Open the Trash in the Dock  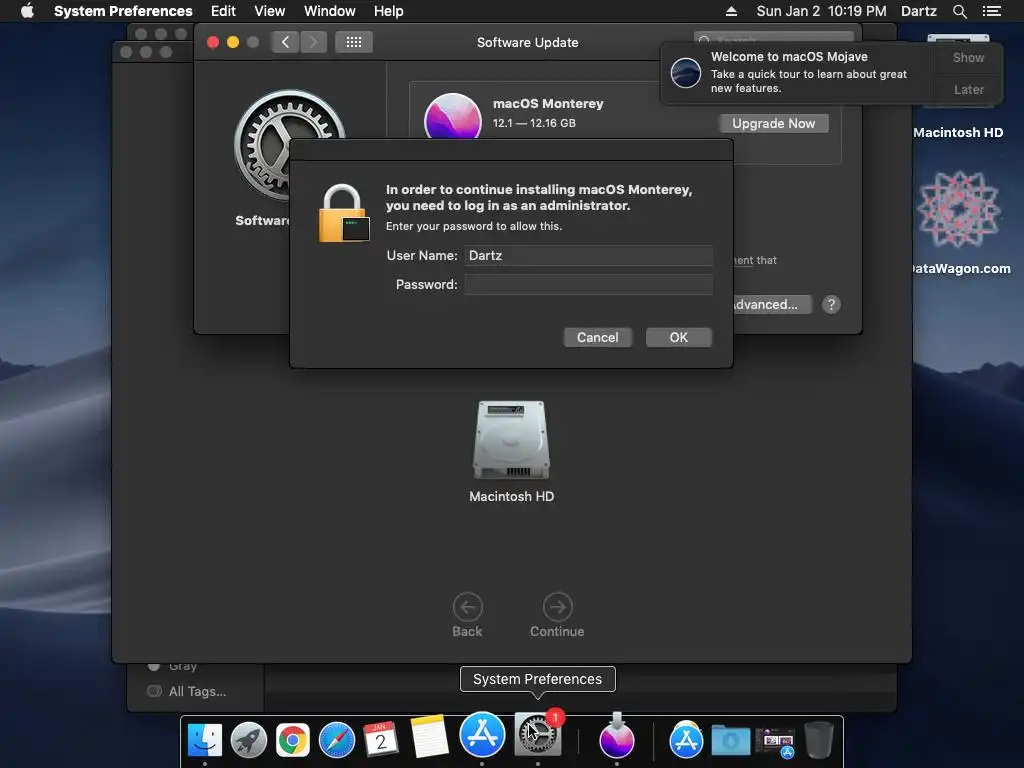coord(818,740)
